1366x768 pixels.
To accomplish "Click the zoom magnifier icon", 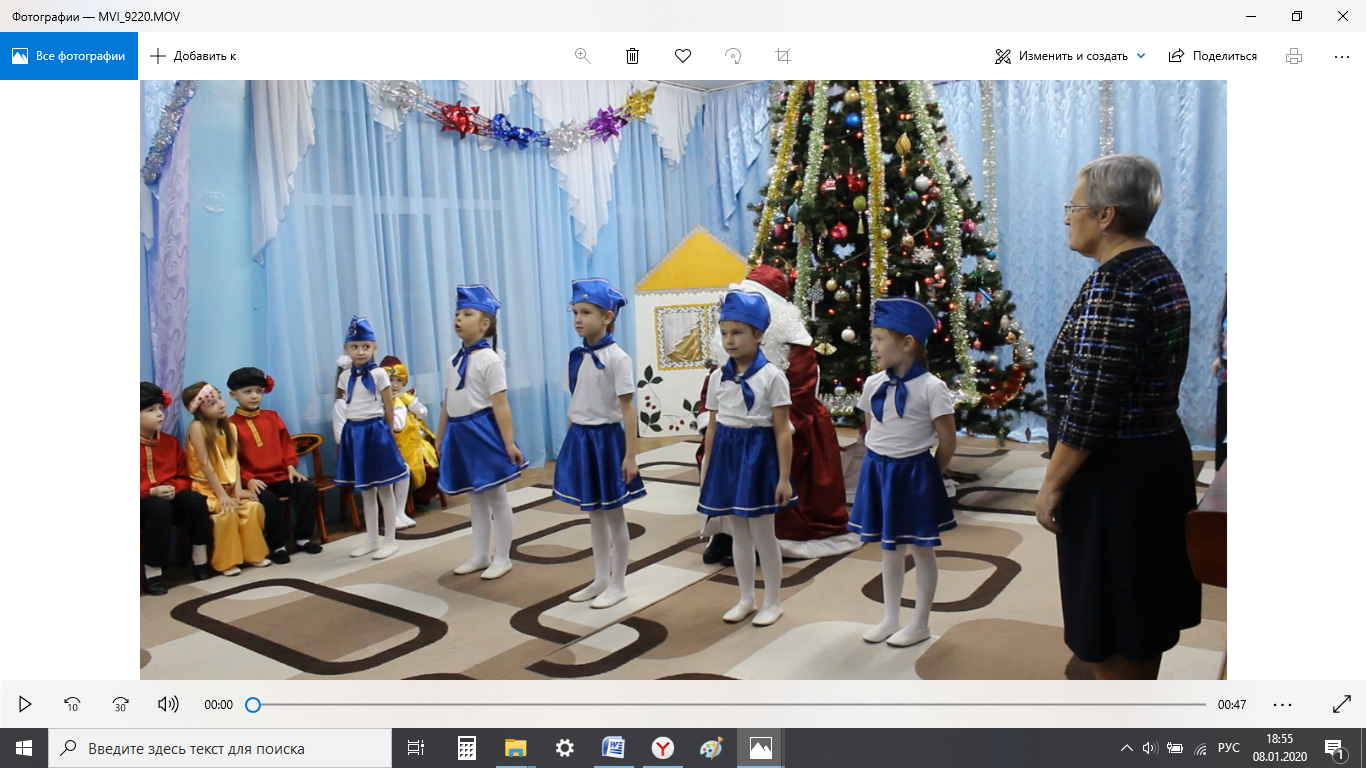I will click(583, 56).
